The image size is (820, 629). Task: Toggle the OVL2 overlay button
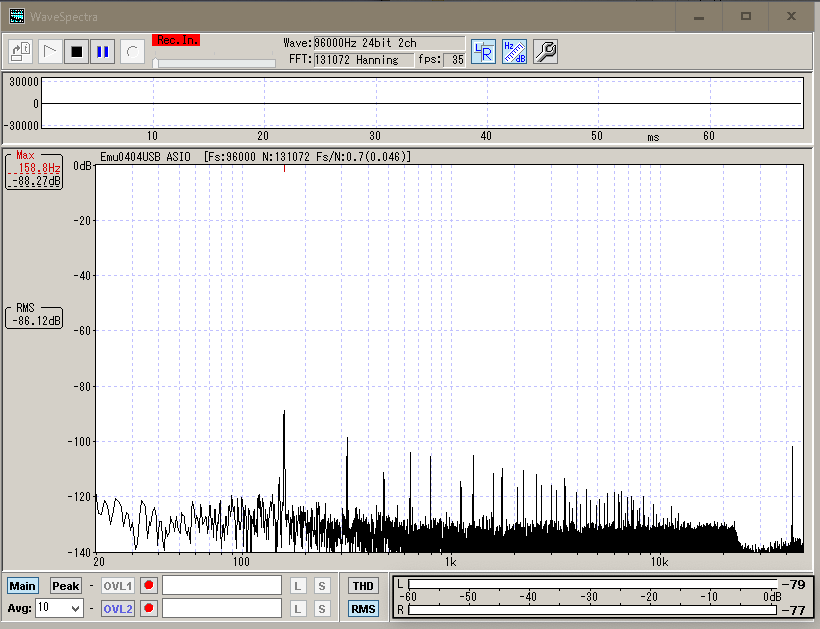(118, 609)
